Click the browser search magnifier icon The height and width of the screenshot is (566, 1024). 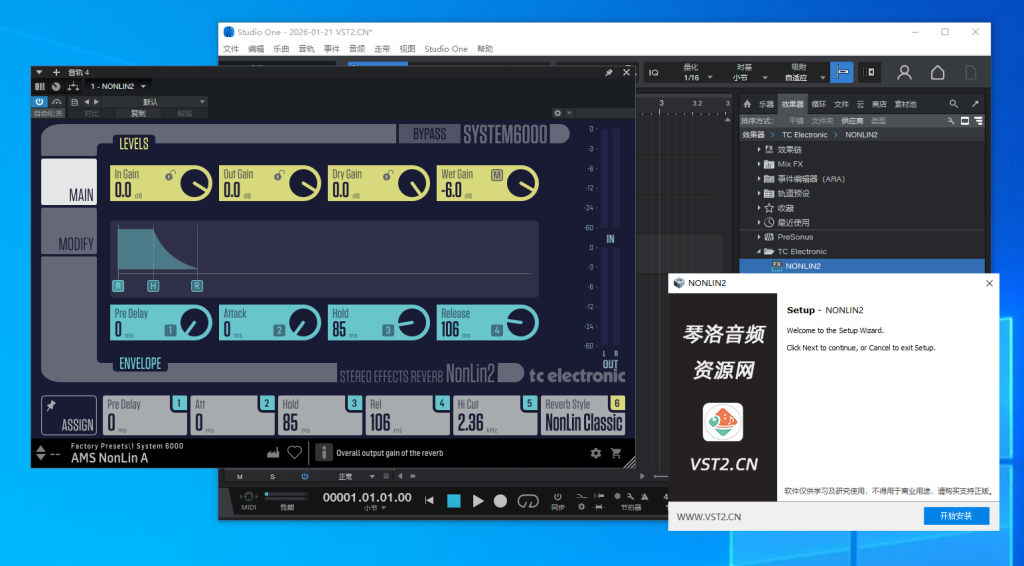[x=953, y=104]
